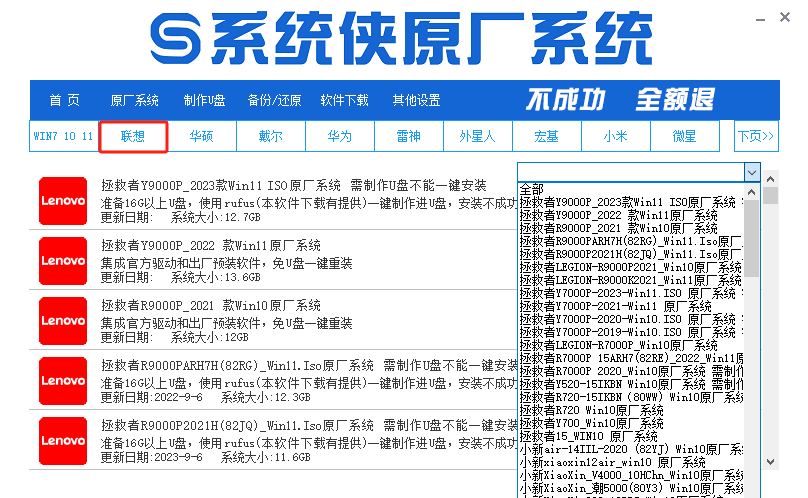The image size is (808, 498).
Task: Click dropdown list scrollbar up arrow
Action: coord(751,192)
